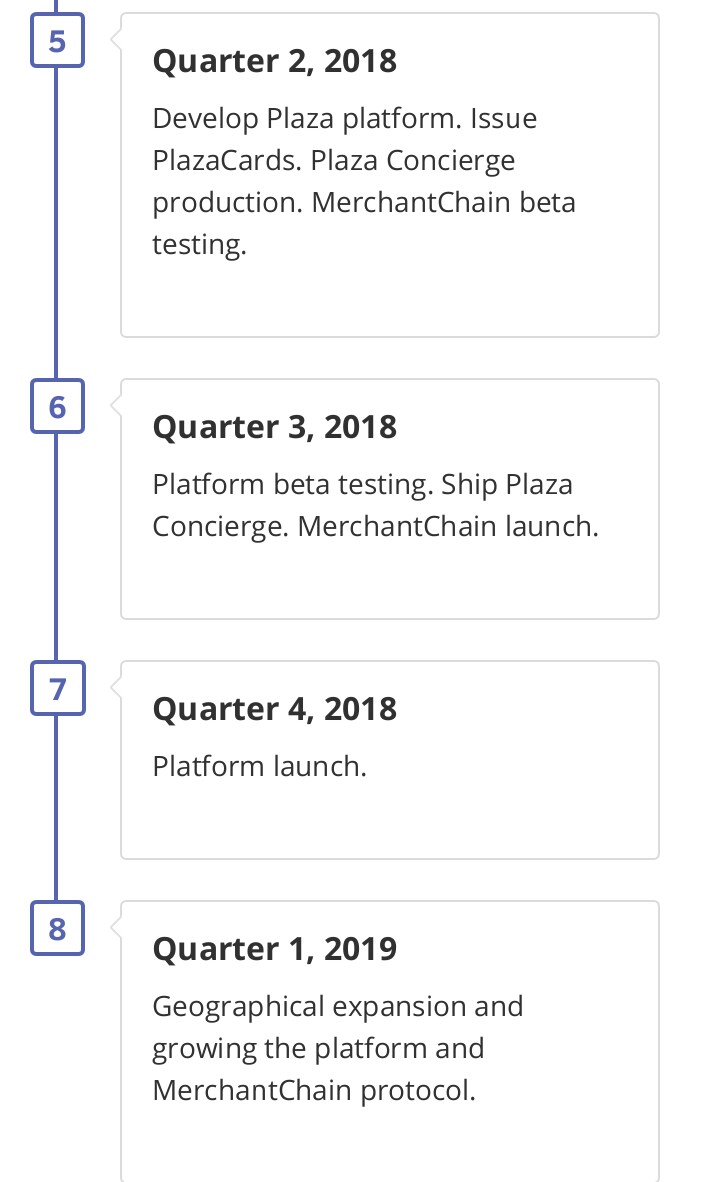This screenshot has height=1182, width=720.
Task: Click the Geographical expansion description text
Action: [x=338, y=1049]
